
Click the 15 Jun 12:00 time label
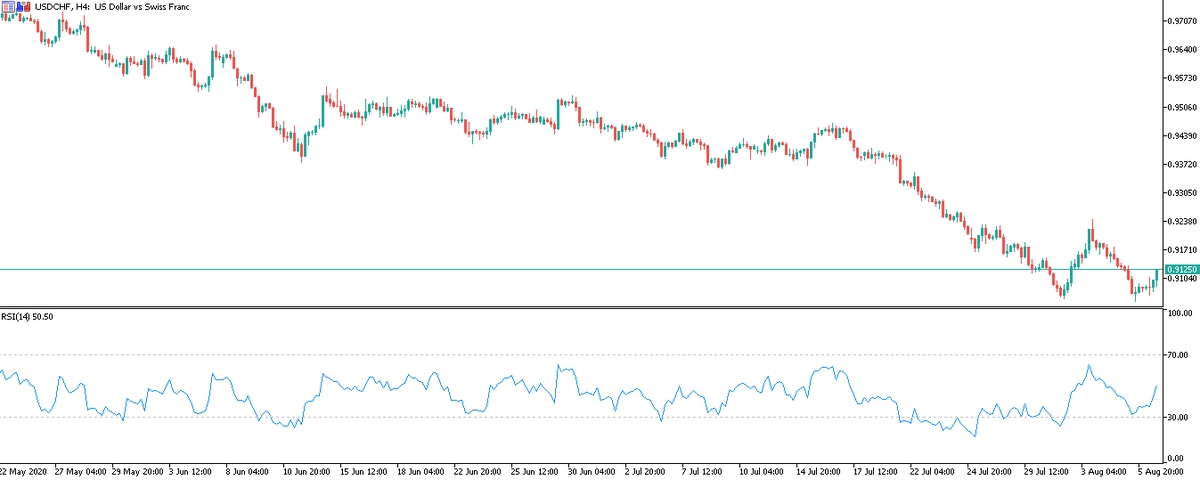tap(364, 469)
